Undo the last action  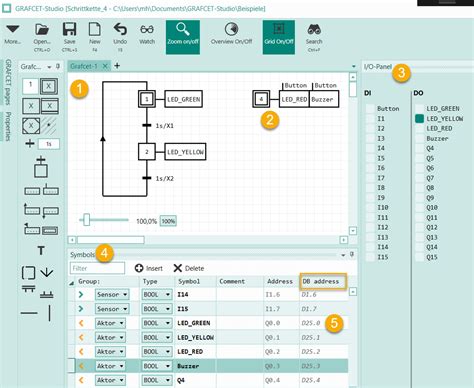[x=120, y=29]
